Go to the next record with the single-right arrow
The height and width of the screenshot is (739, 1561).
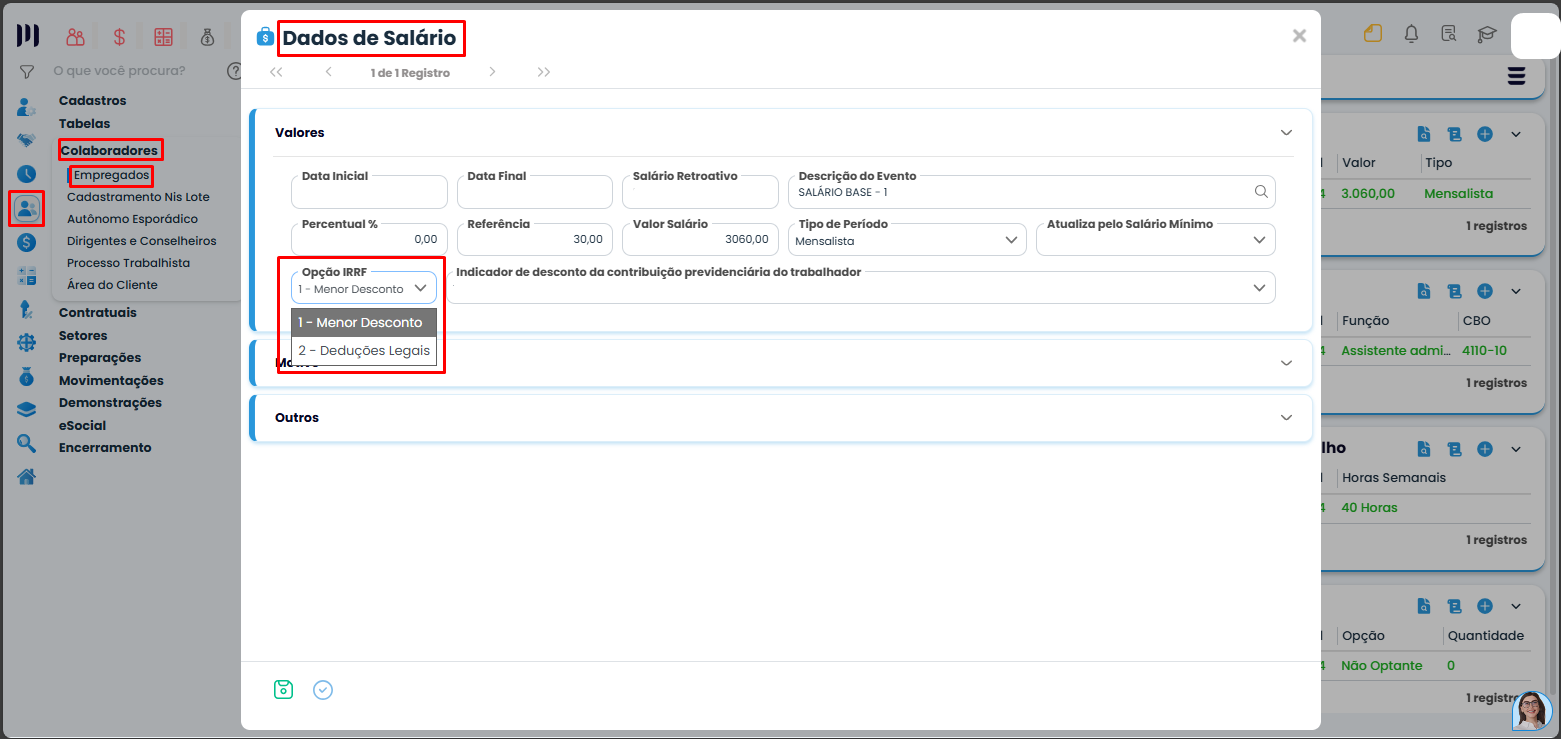[x=492, y=72]
